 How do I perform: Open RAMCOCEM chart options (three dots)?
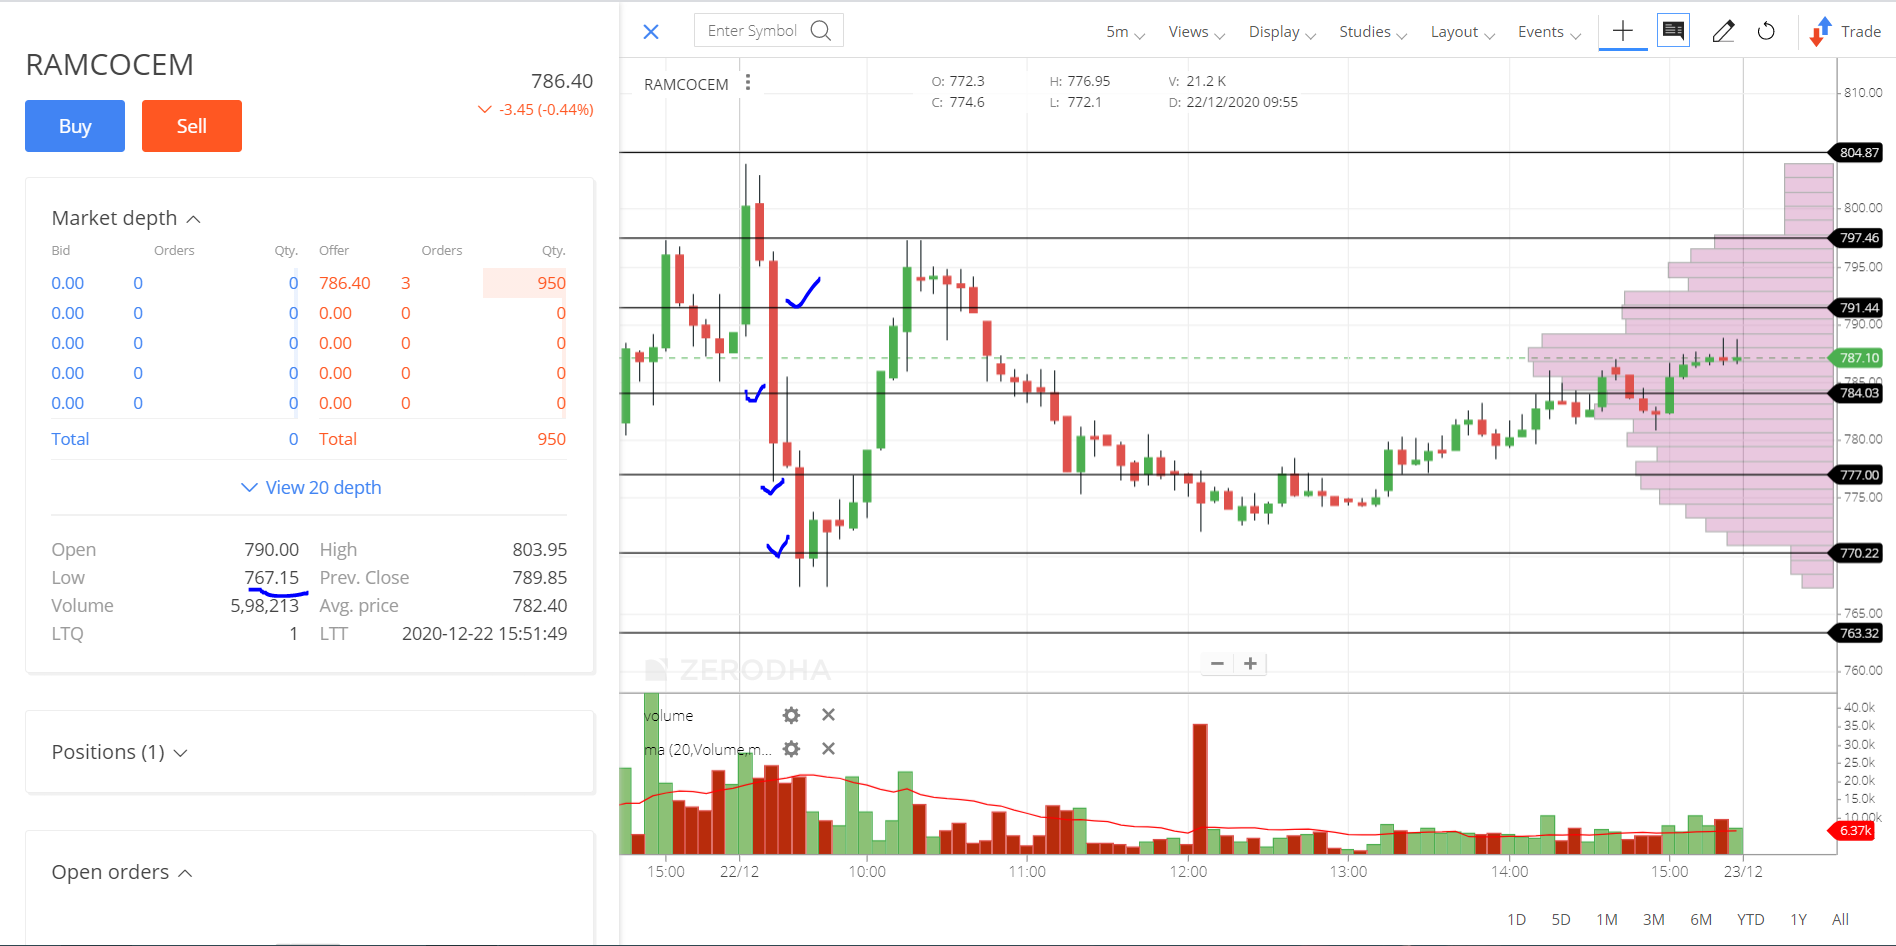coord(748,83)
